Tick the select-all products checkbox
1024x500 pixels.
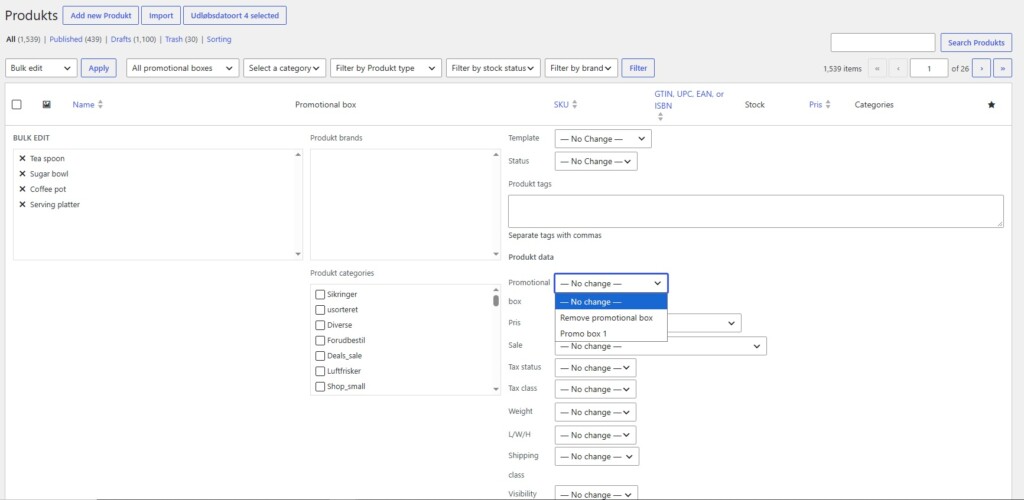17,104
